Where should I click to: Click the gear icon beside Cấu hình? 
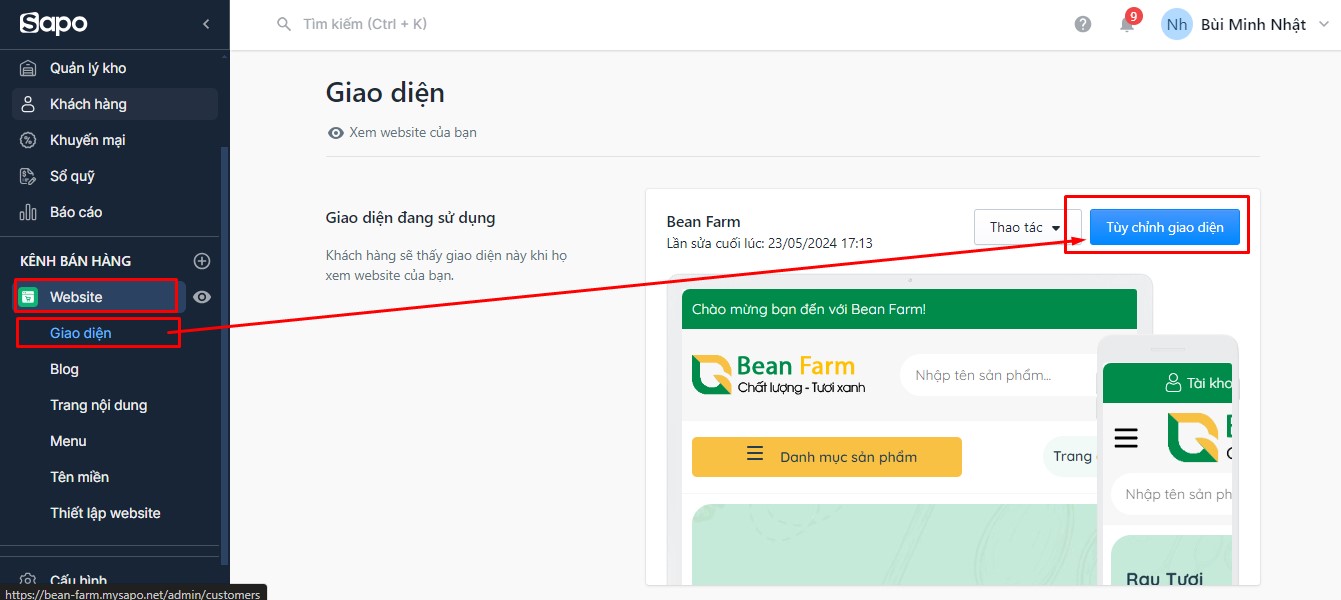coord(29,581)
